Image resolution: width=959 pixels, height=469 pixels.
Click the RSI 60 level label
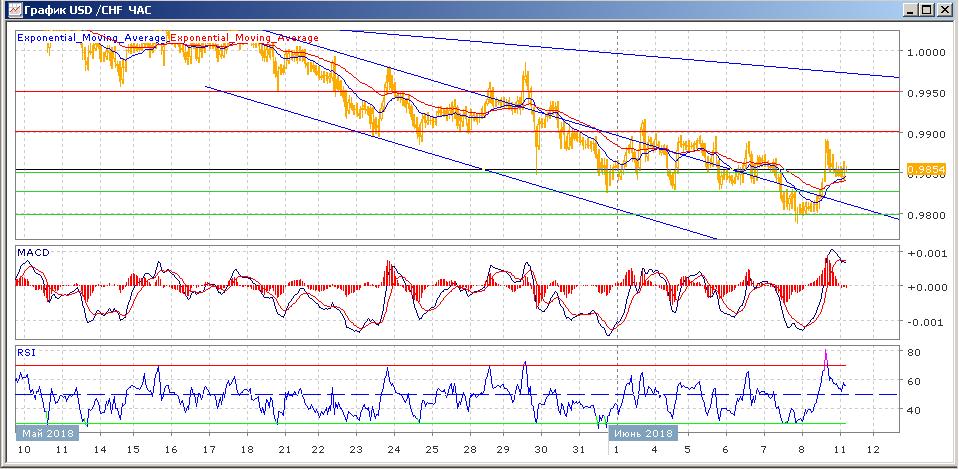[x=914, y=382]
